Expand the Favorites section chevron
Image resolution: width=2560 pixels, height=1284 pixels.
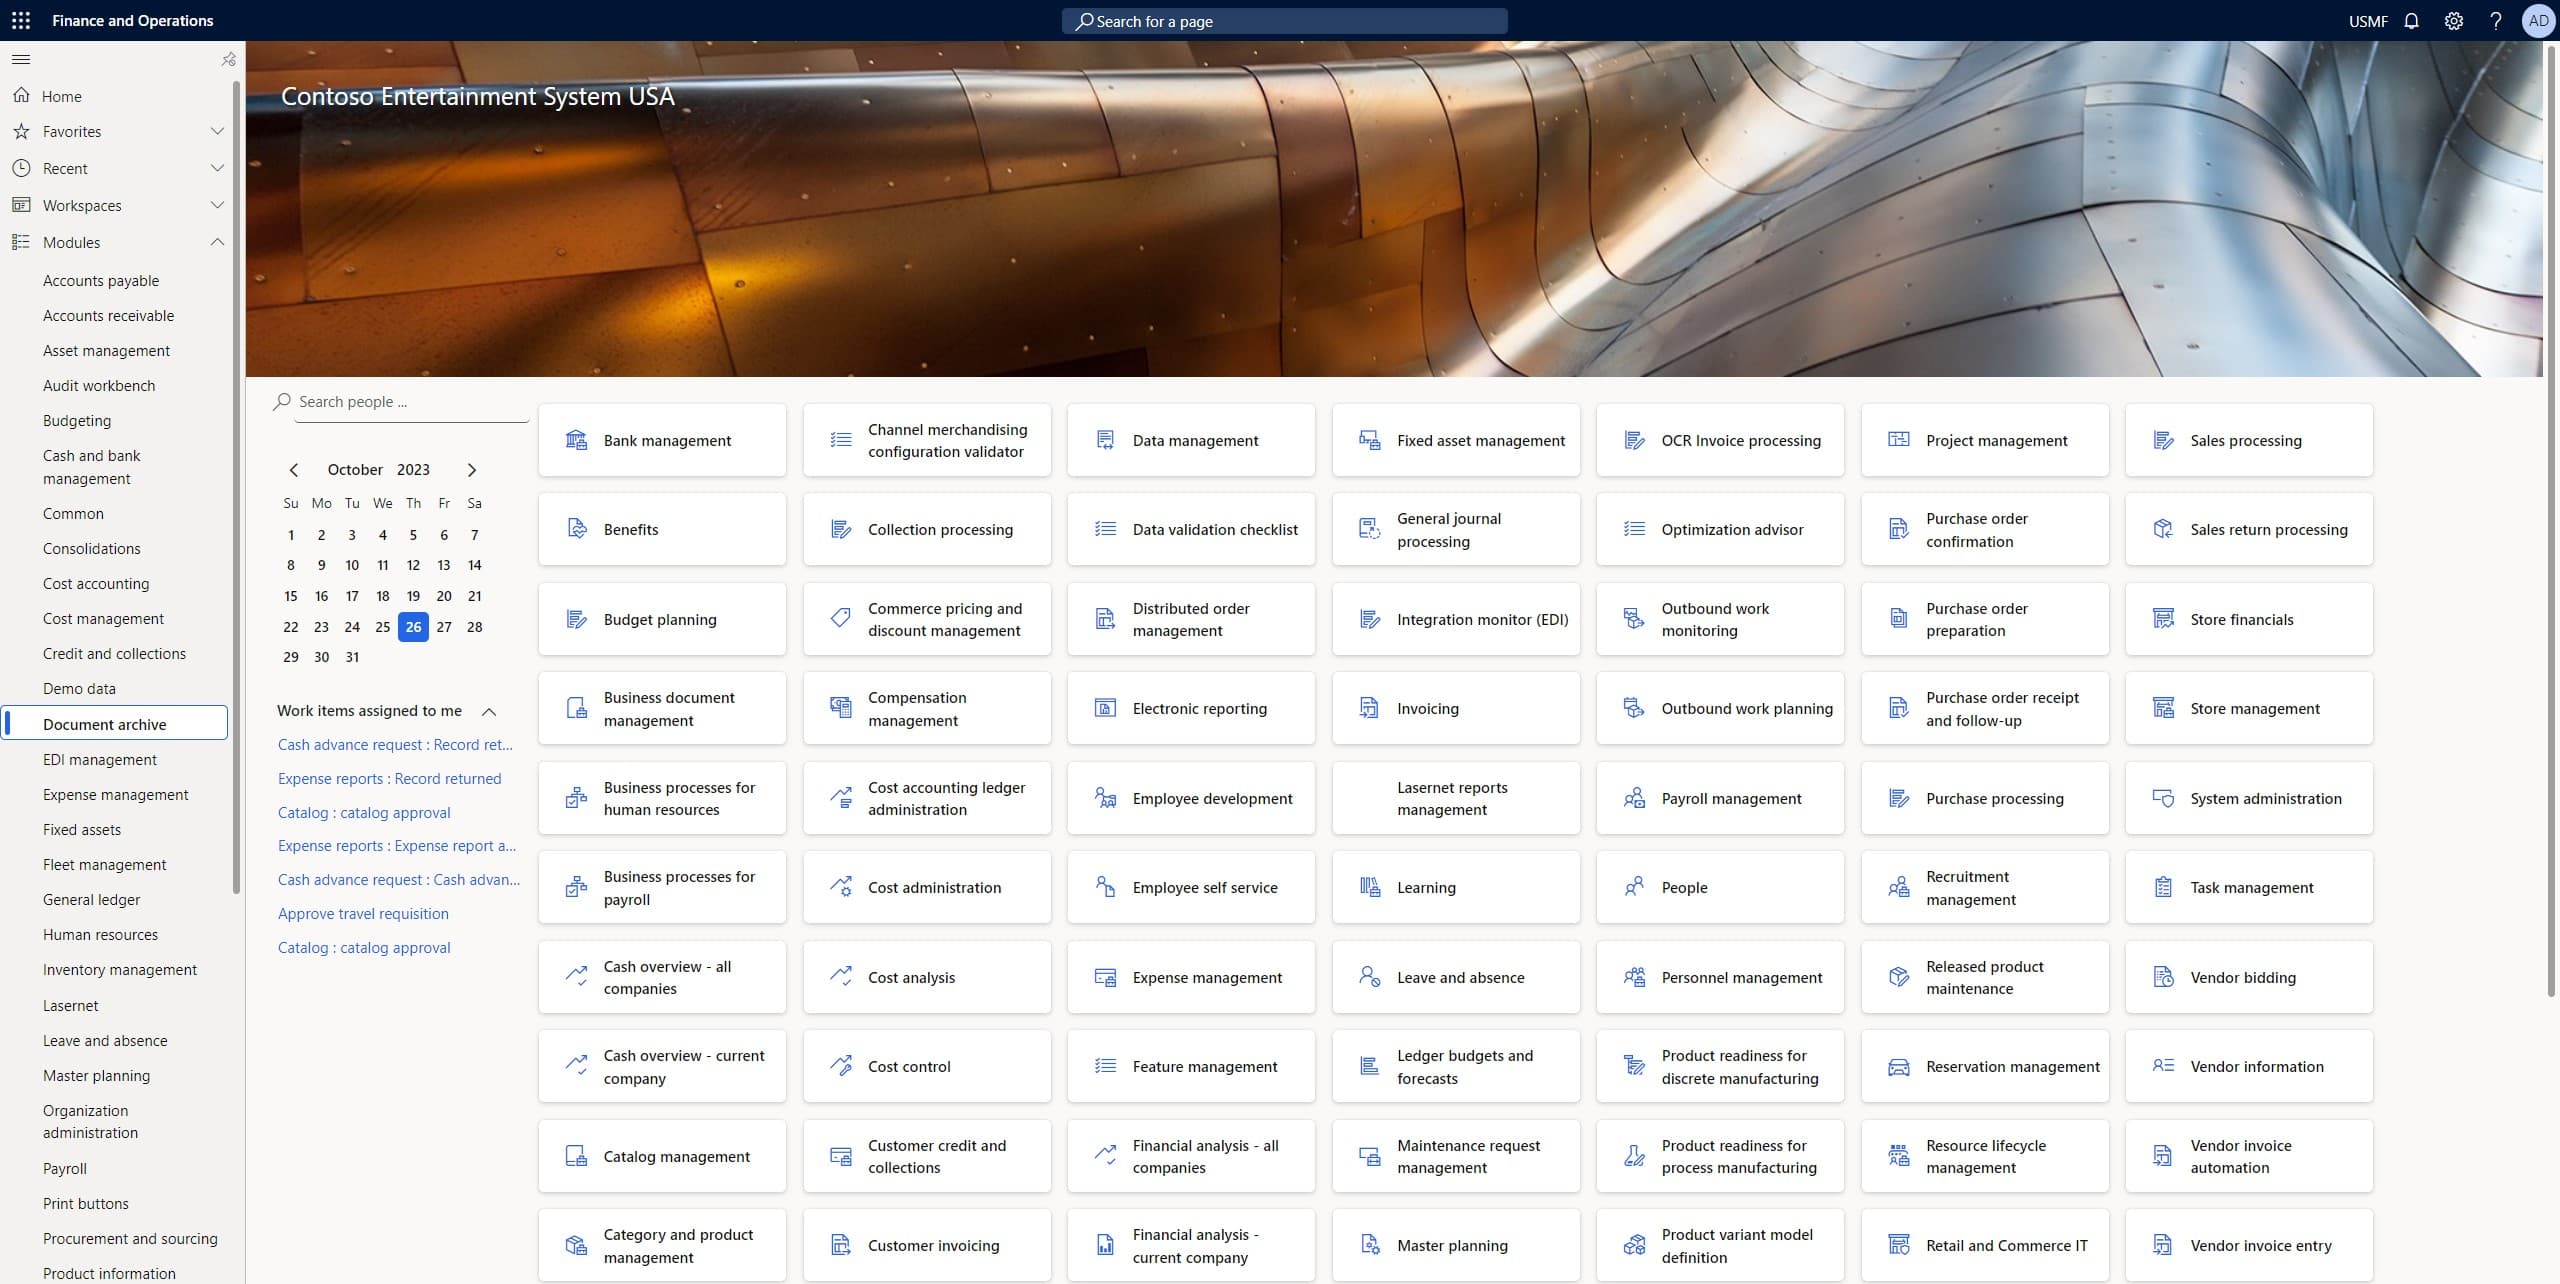(217, 131)
